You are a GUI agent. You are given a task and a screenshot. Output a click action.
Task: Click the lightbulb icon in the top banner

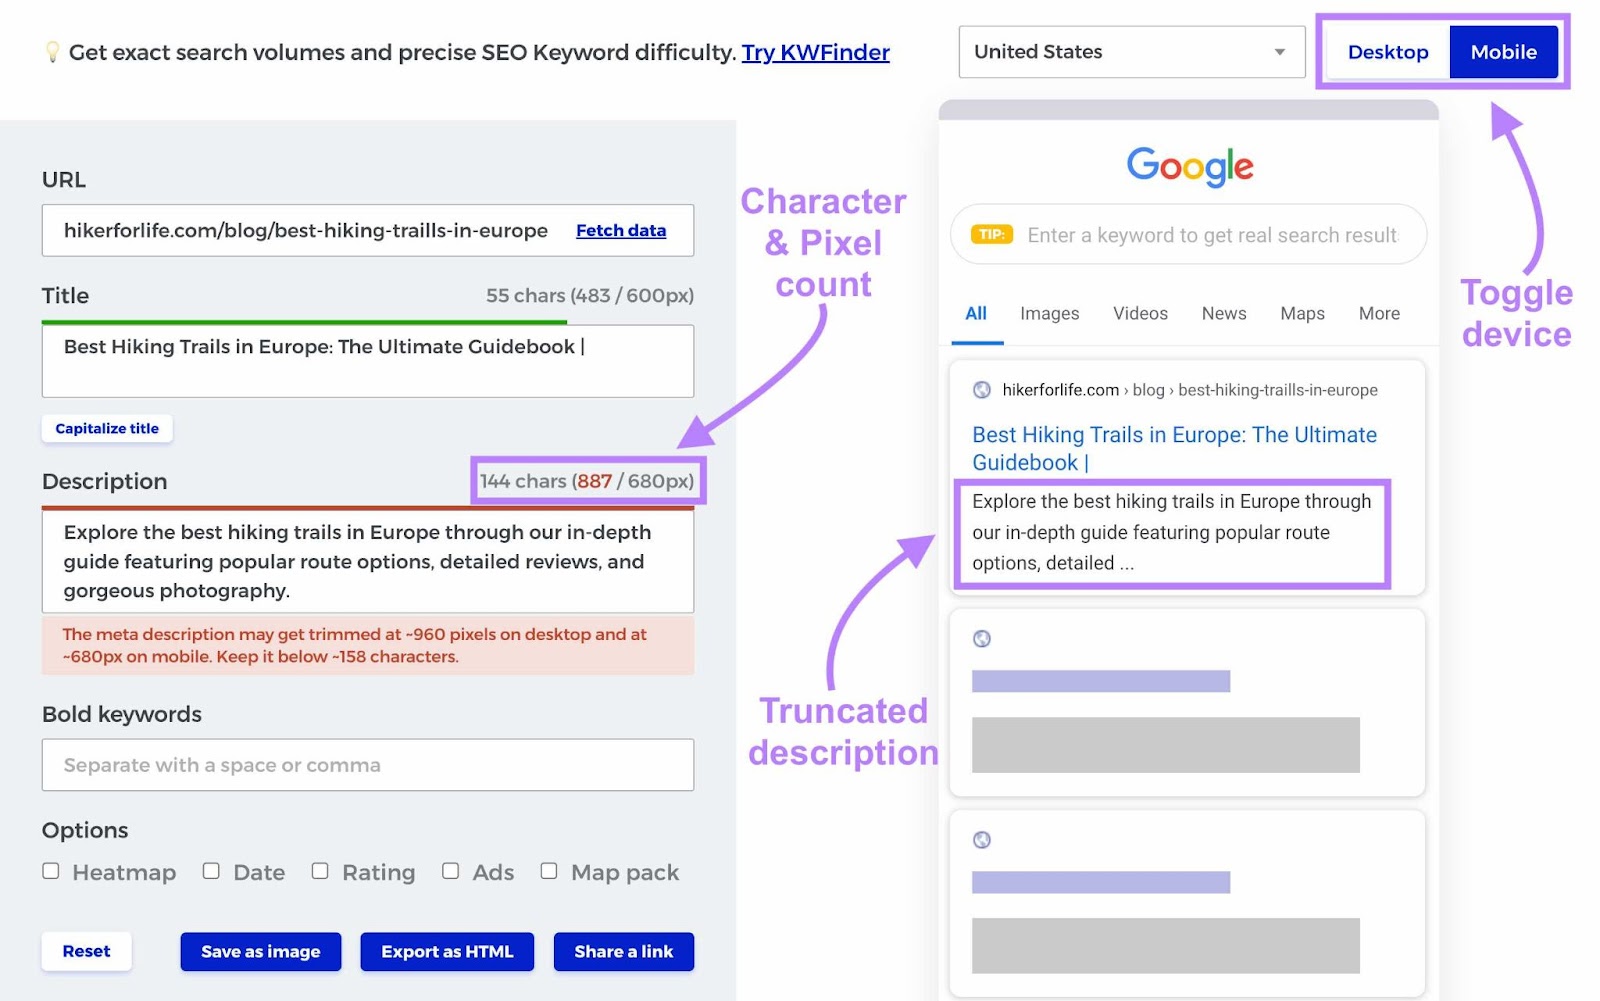click(x=53, y=51)
